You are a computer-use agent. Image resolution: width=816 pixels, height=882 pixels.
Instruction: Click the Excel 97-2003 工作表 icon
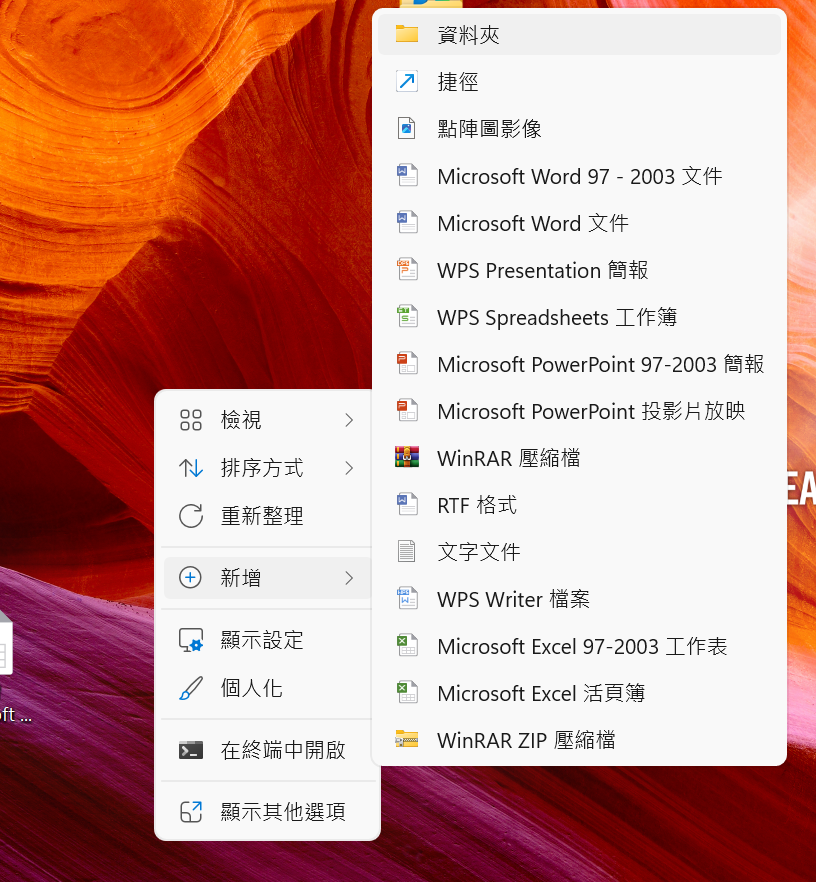407,645
